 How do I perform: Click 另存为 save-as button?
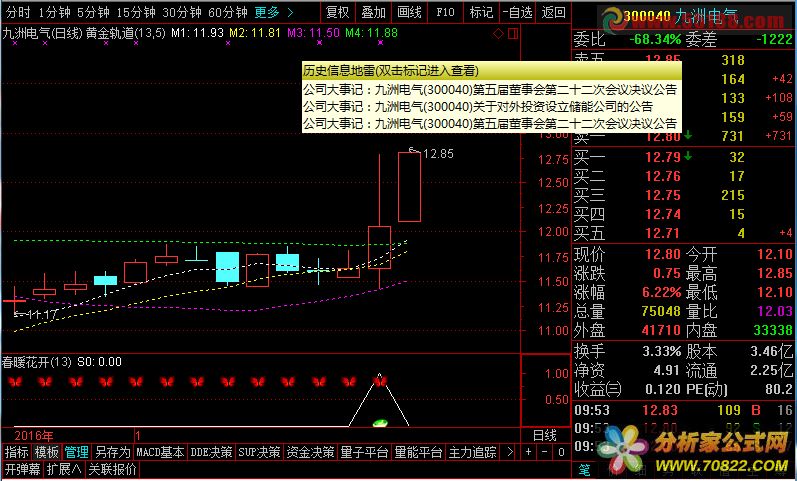(113, 452)
